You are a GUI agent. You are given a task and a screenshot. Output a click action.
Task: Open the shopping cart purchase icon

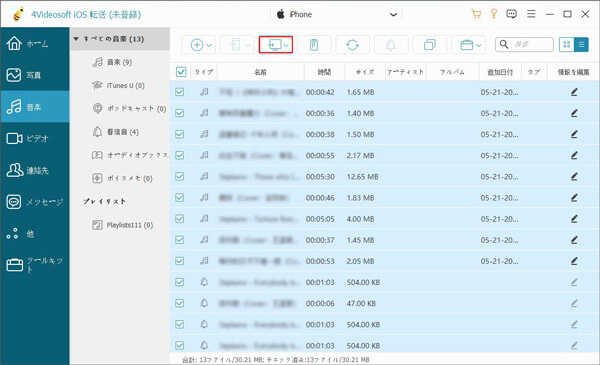pos(476,14)
